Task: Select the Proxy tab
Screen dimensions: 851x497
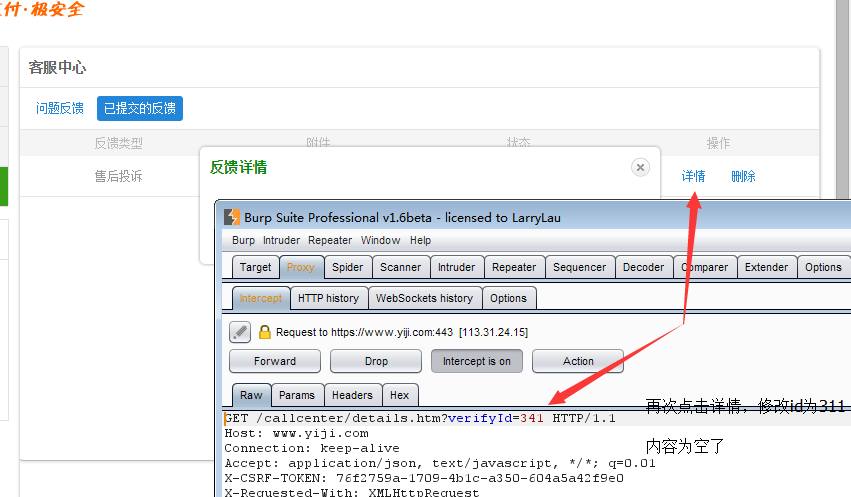Action: click(300, 267)
